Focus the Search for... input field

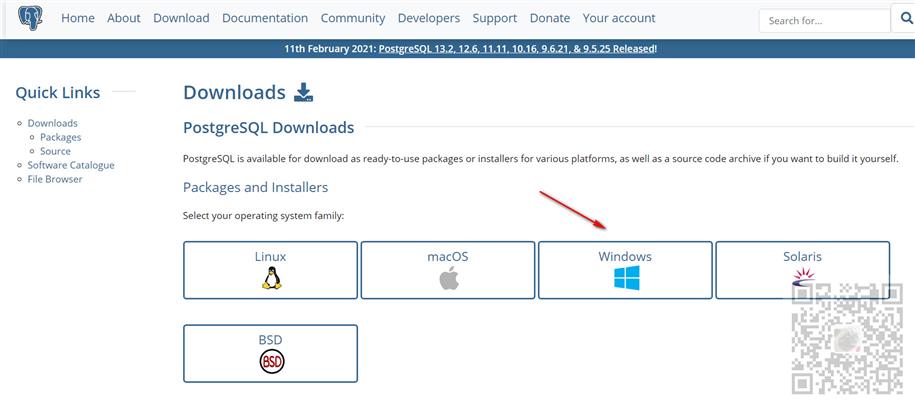pos(825,20)
